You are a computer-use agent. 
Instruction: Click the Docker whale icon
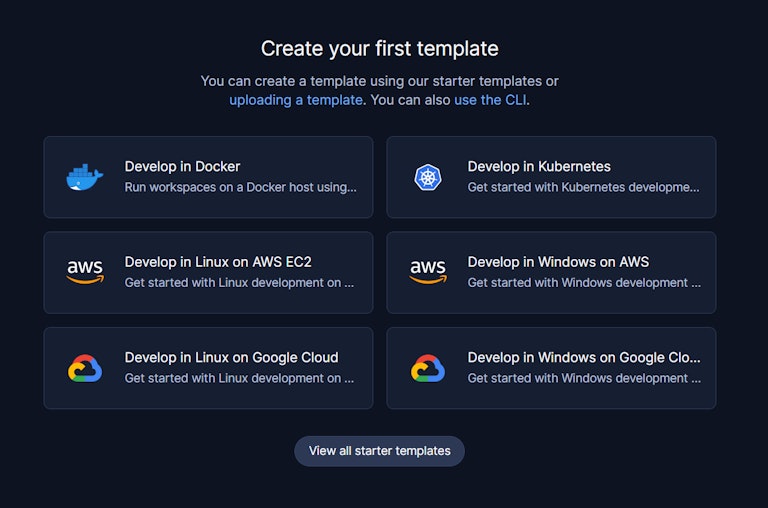coord(85,177)
